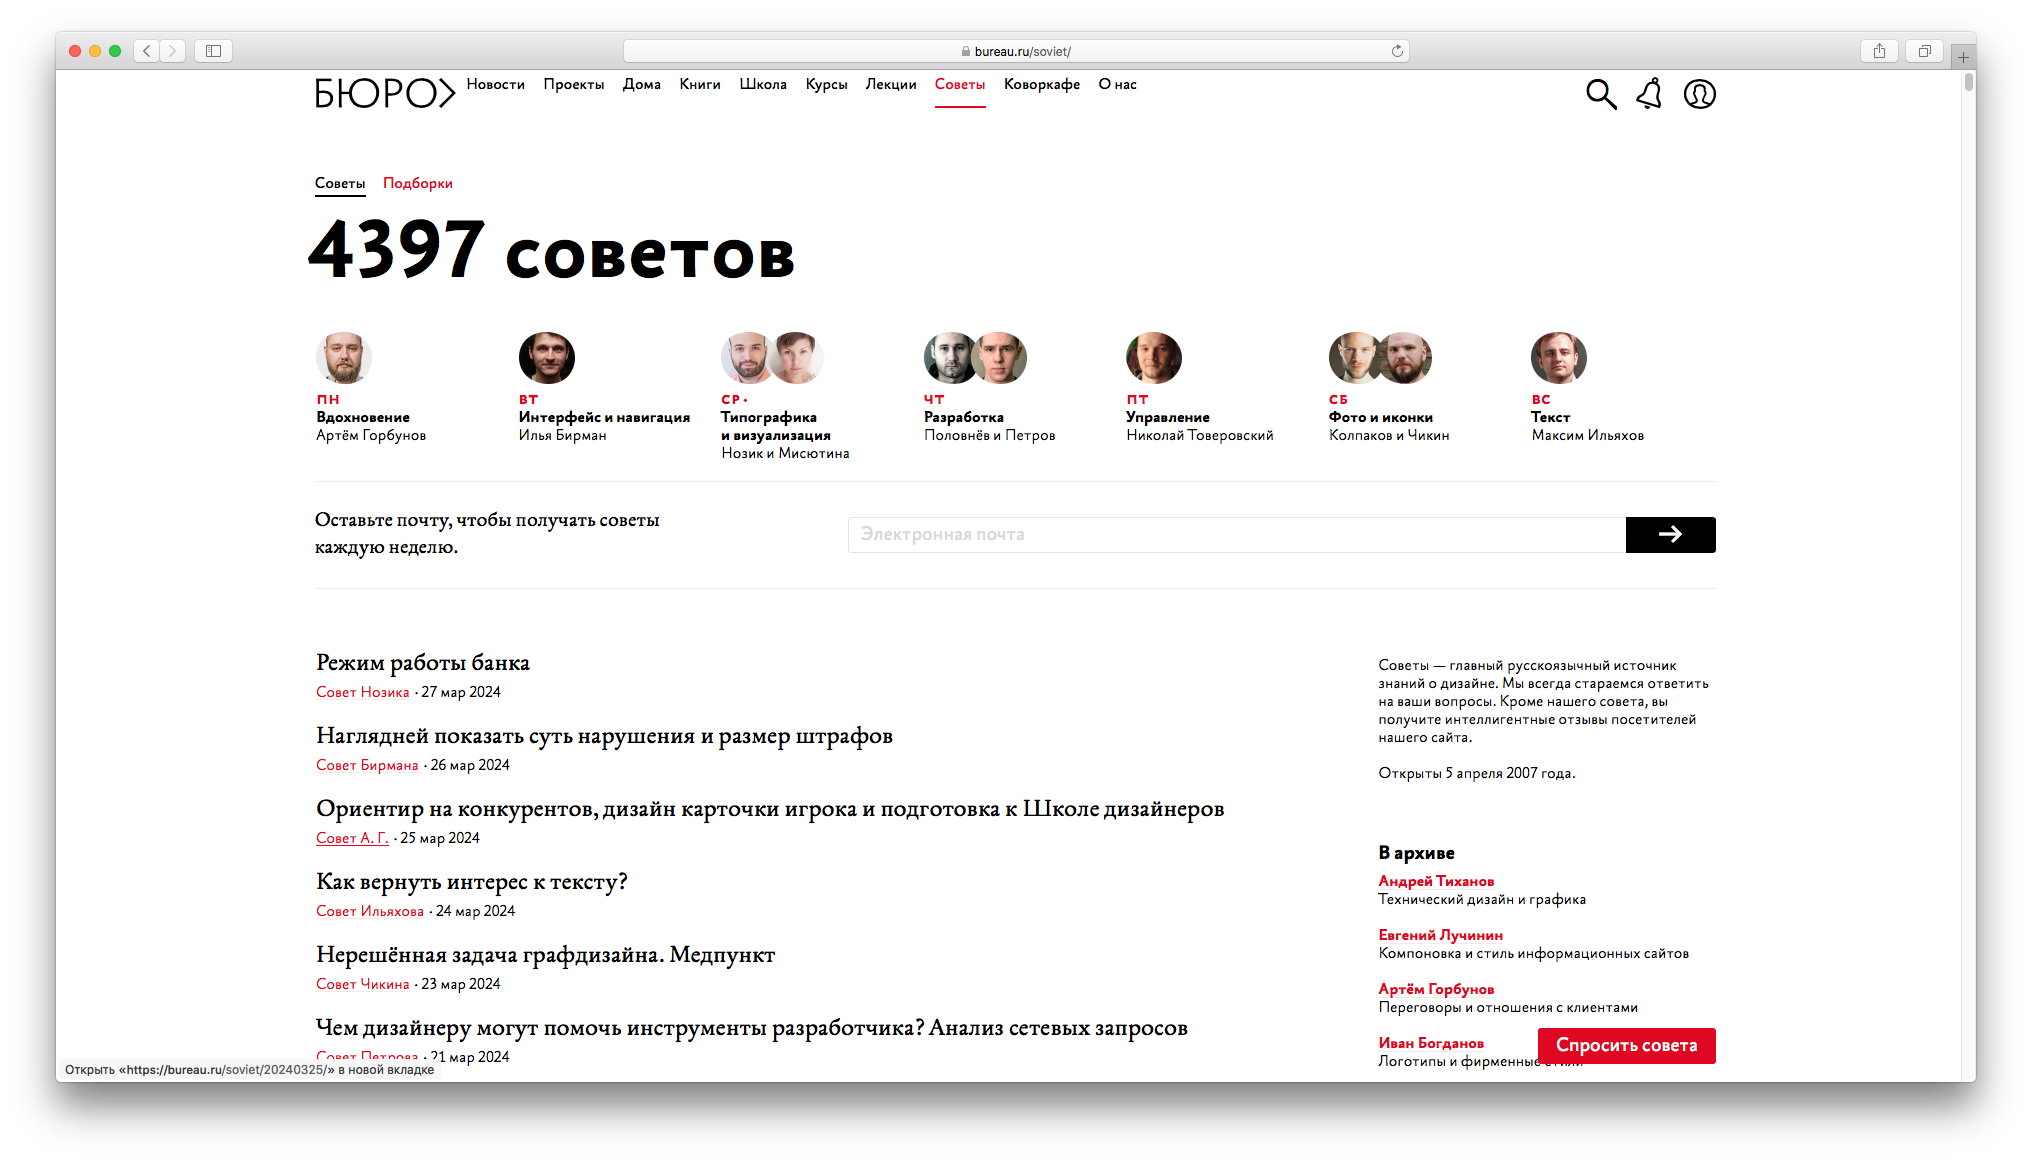The height and width of the screenshot is (1162, 2032).
Task: Reload page with Safari refresh icon
Action: 1397,51
